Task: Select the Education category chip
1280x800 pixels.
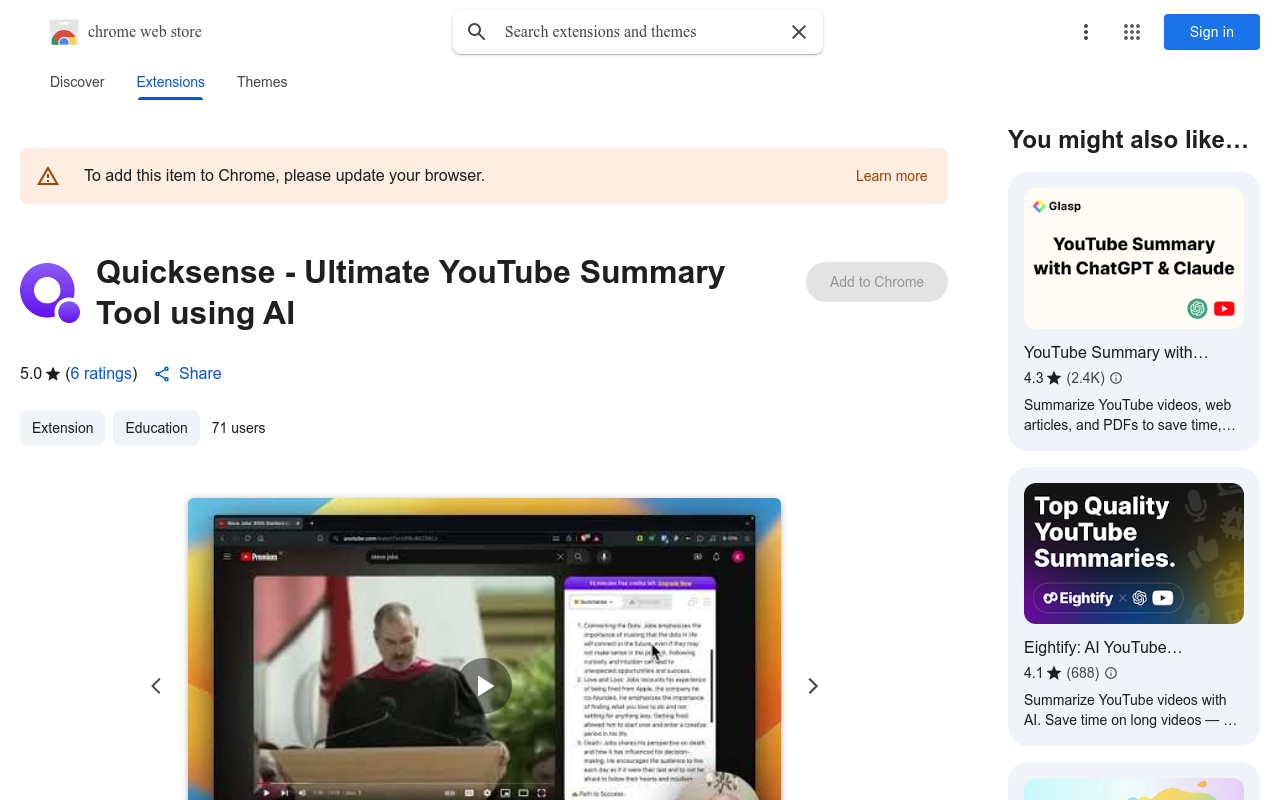Action: (x=156, y=428)
